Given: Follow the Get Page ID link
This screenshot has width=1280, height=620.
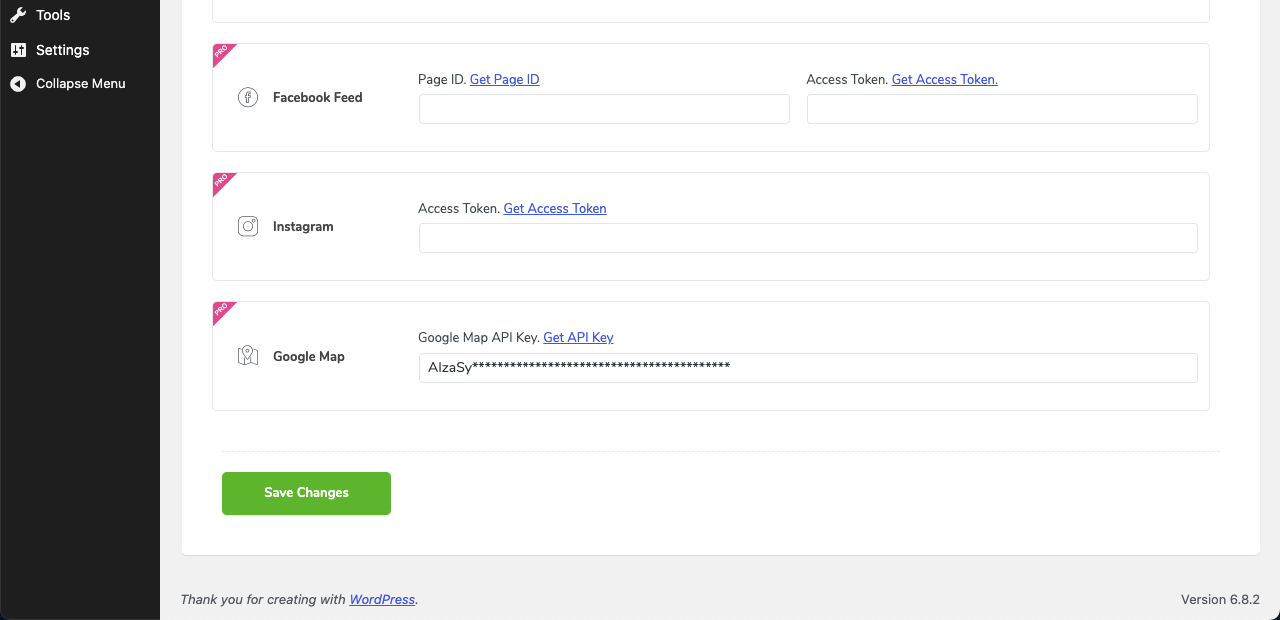Looking at the screenshot, I should (505, 79).
